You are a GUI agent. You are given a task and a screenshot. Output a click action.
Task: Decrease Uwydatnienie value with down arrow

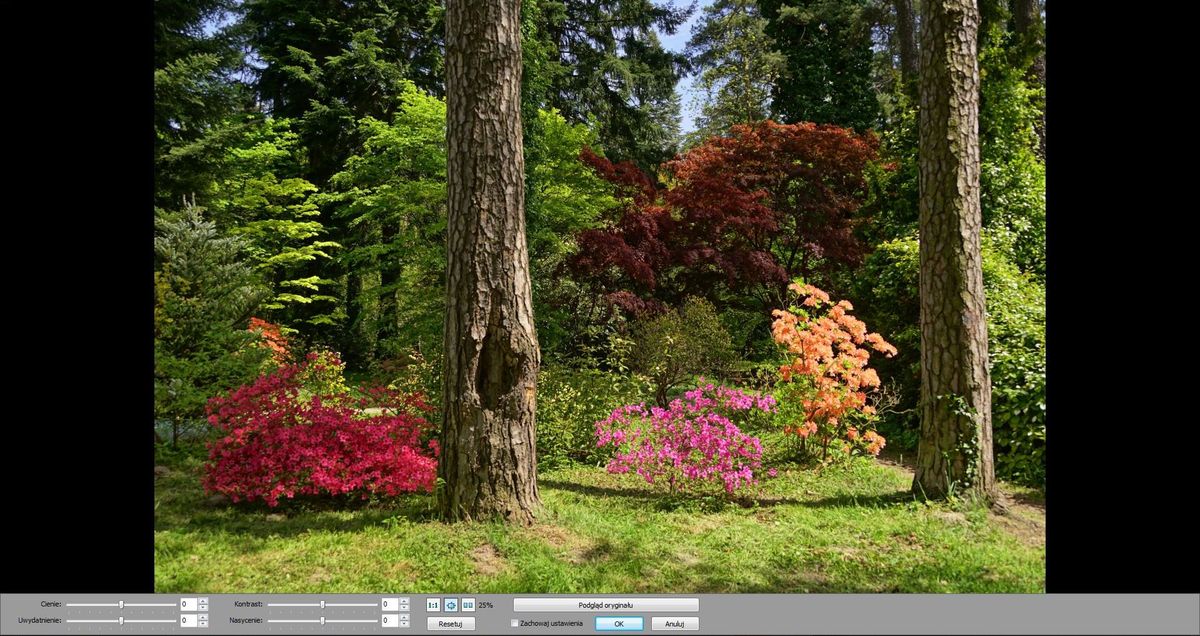[x=203, y=624]
